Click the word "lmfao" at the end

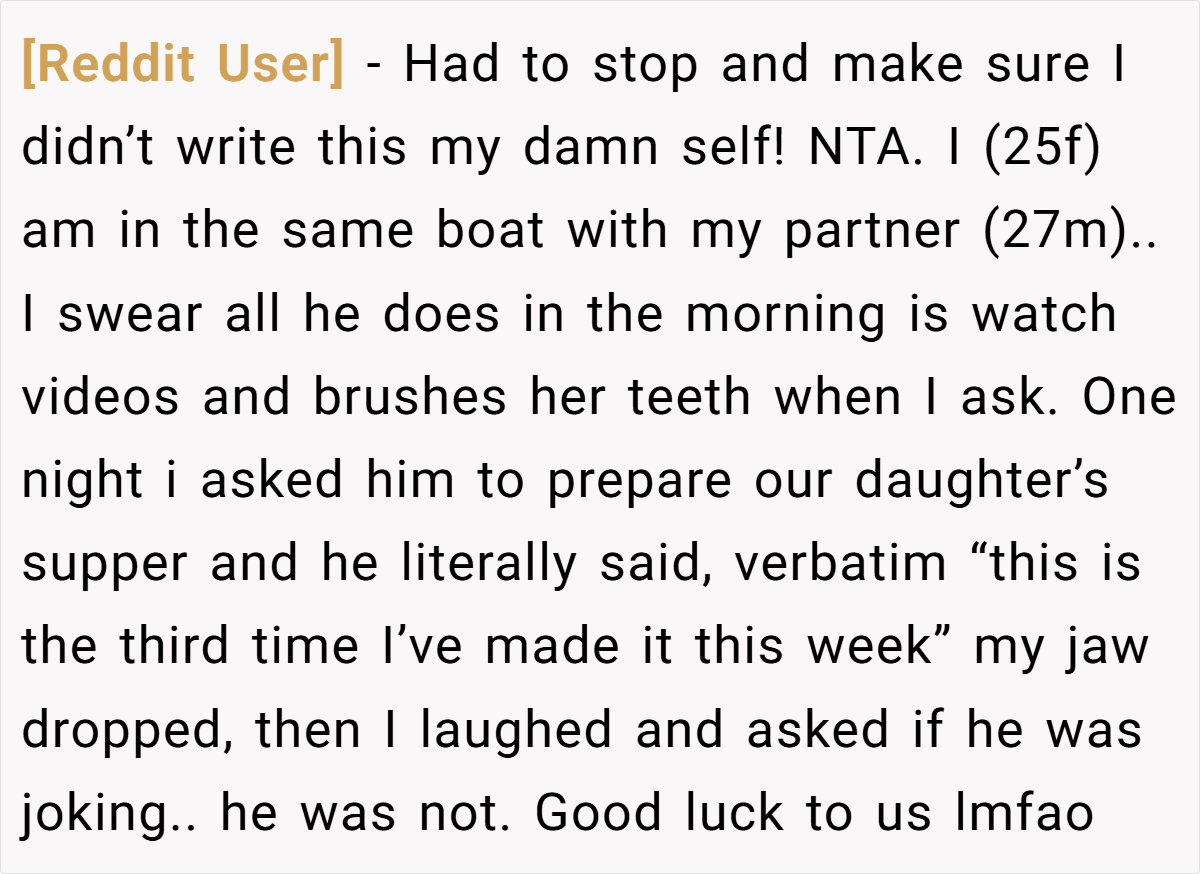click(1025, 812)
